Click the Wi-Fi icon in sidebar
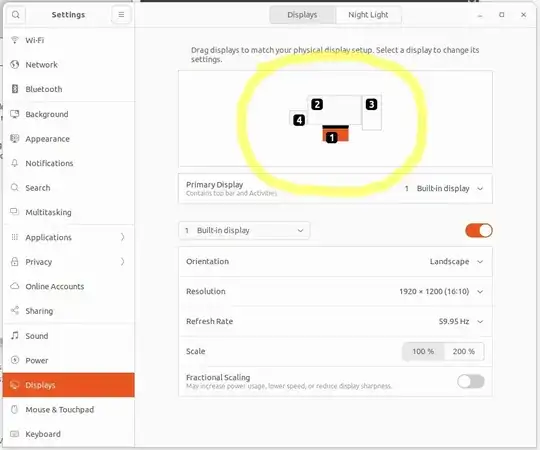The image size is (540, 450). (14, 40)
